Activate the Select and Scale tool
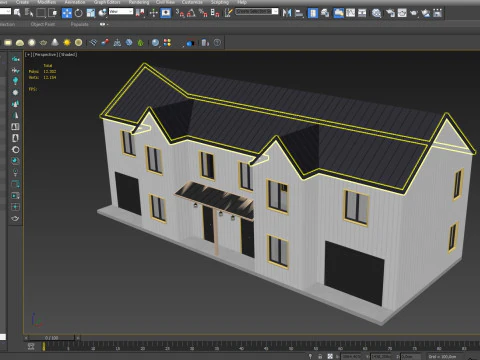480x360 pixels. point(91,13)
